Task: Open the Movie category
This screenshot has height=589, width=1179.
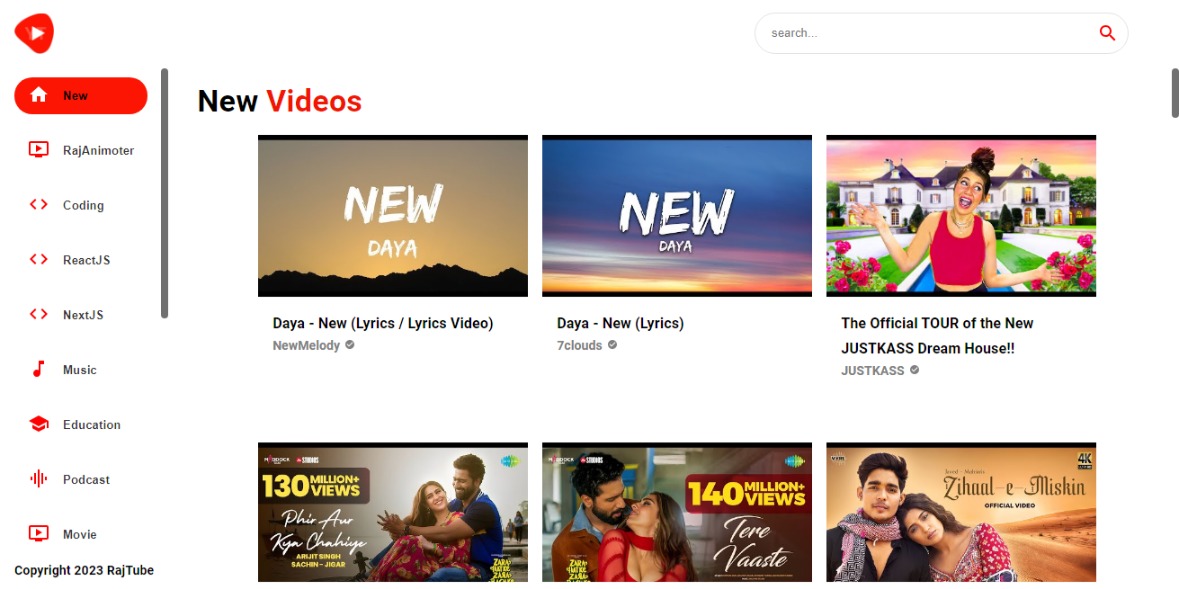Action: point(79,534)
